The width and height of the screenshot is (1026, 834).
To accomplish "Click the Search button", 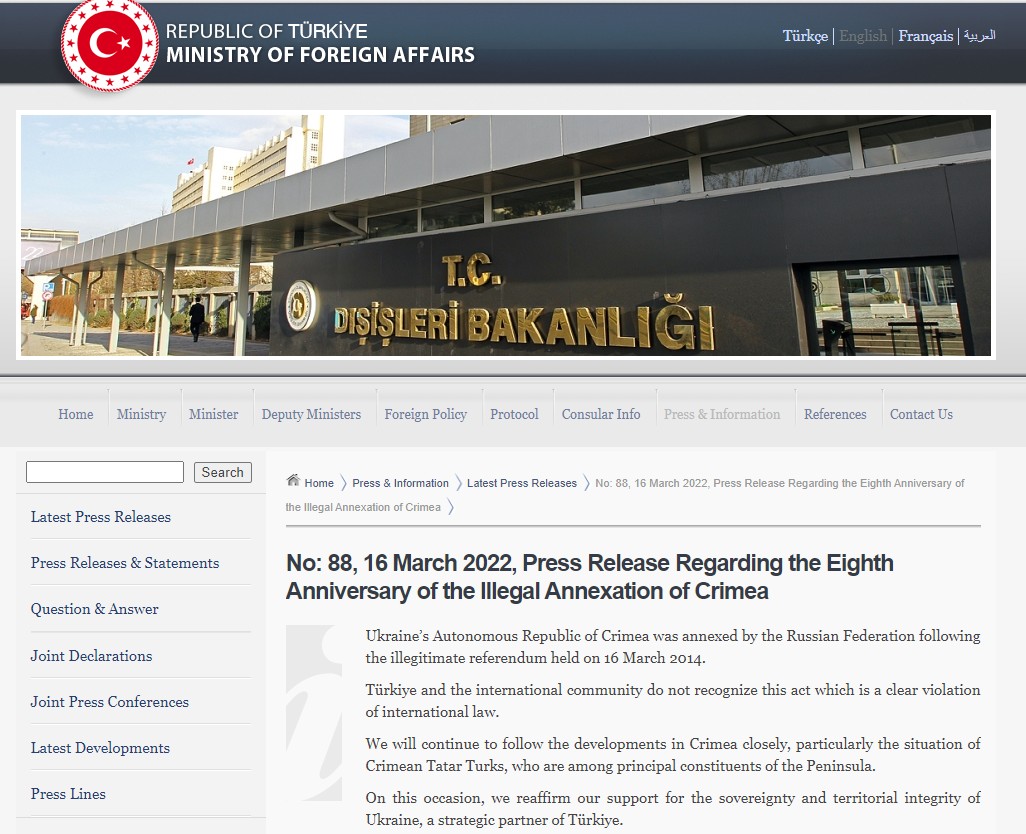I will point(222,472).
